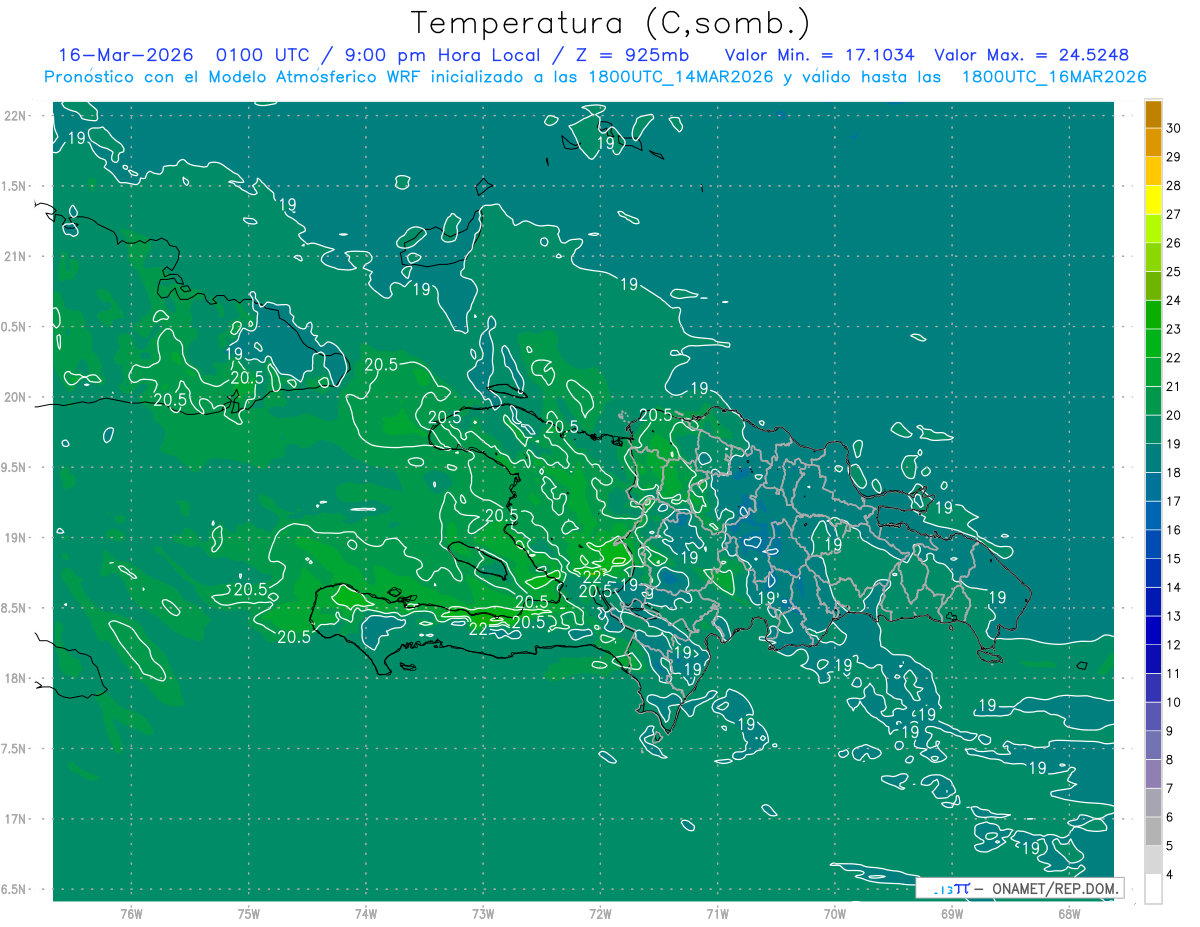Viewport: 1200px width, 927px height.
Task: Click the color bar value 4
Action: coord(1170,874)
